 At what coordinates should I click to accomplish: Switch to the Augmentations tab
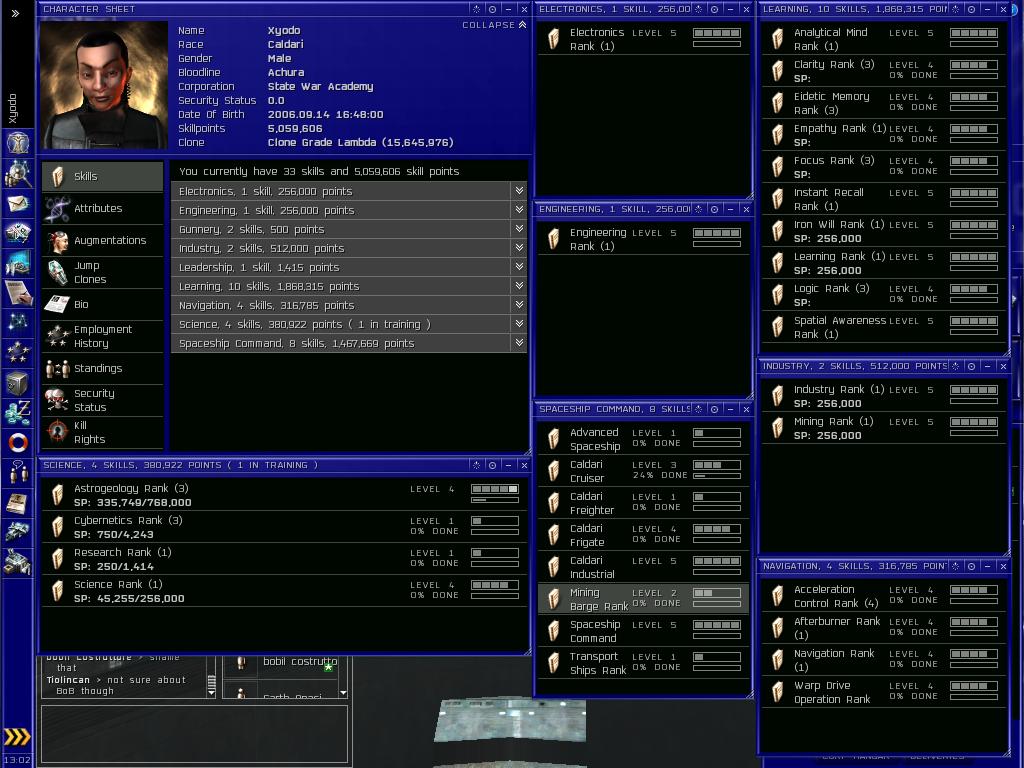[103, 240]
